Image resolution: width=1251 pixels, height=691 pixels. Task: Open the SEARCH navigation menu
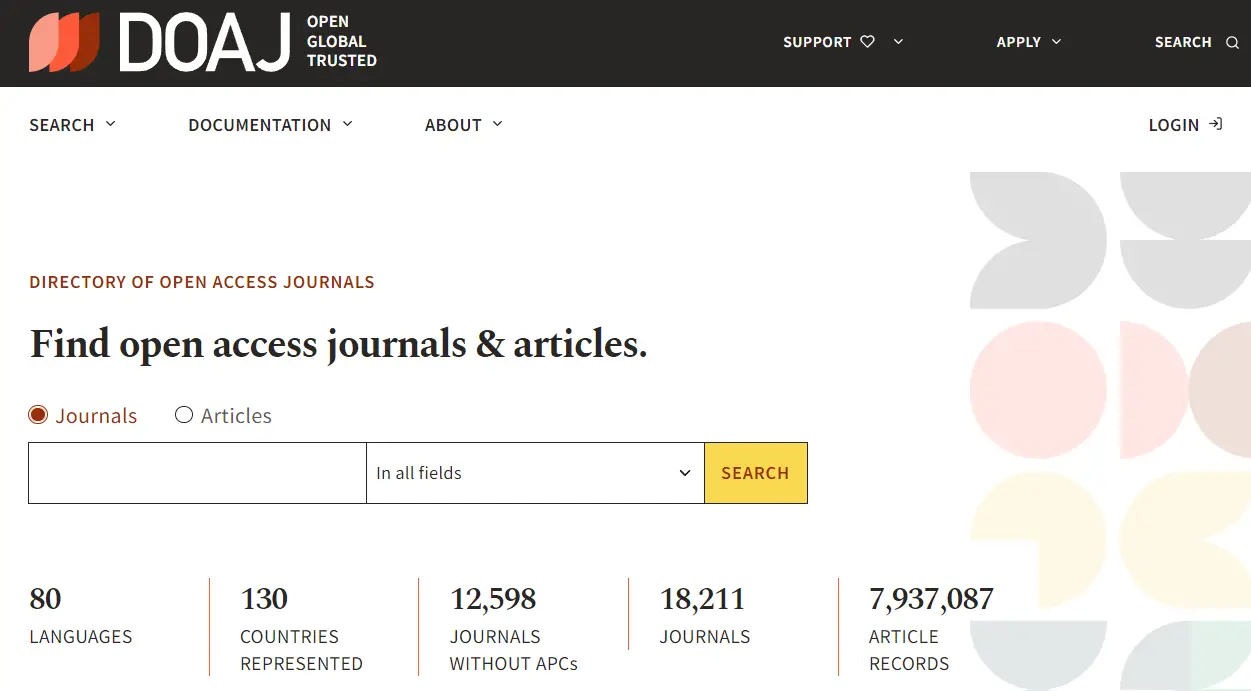click(x=73, y=125)
